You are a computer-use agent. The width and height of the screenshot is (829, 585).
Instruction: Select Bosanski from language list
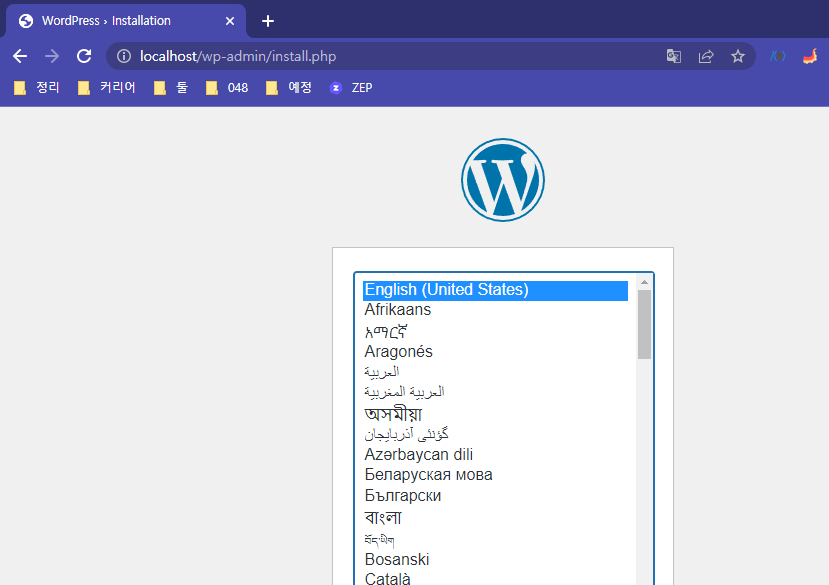[x=495, y=560]
